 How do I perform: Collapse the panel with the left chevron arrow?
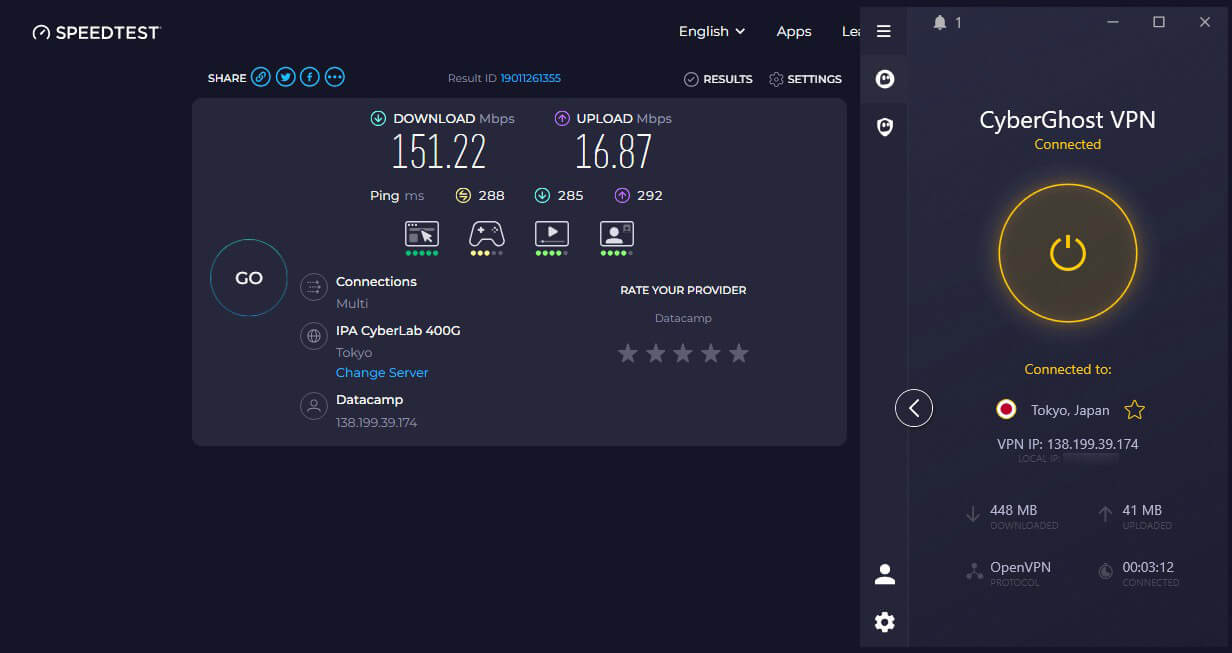913,408
